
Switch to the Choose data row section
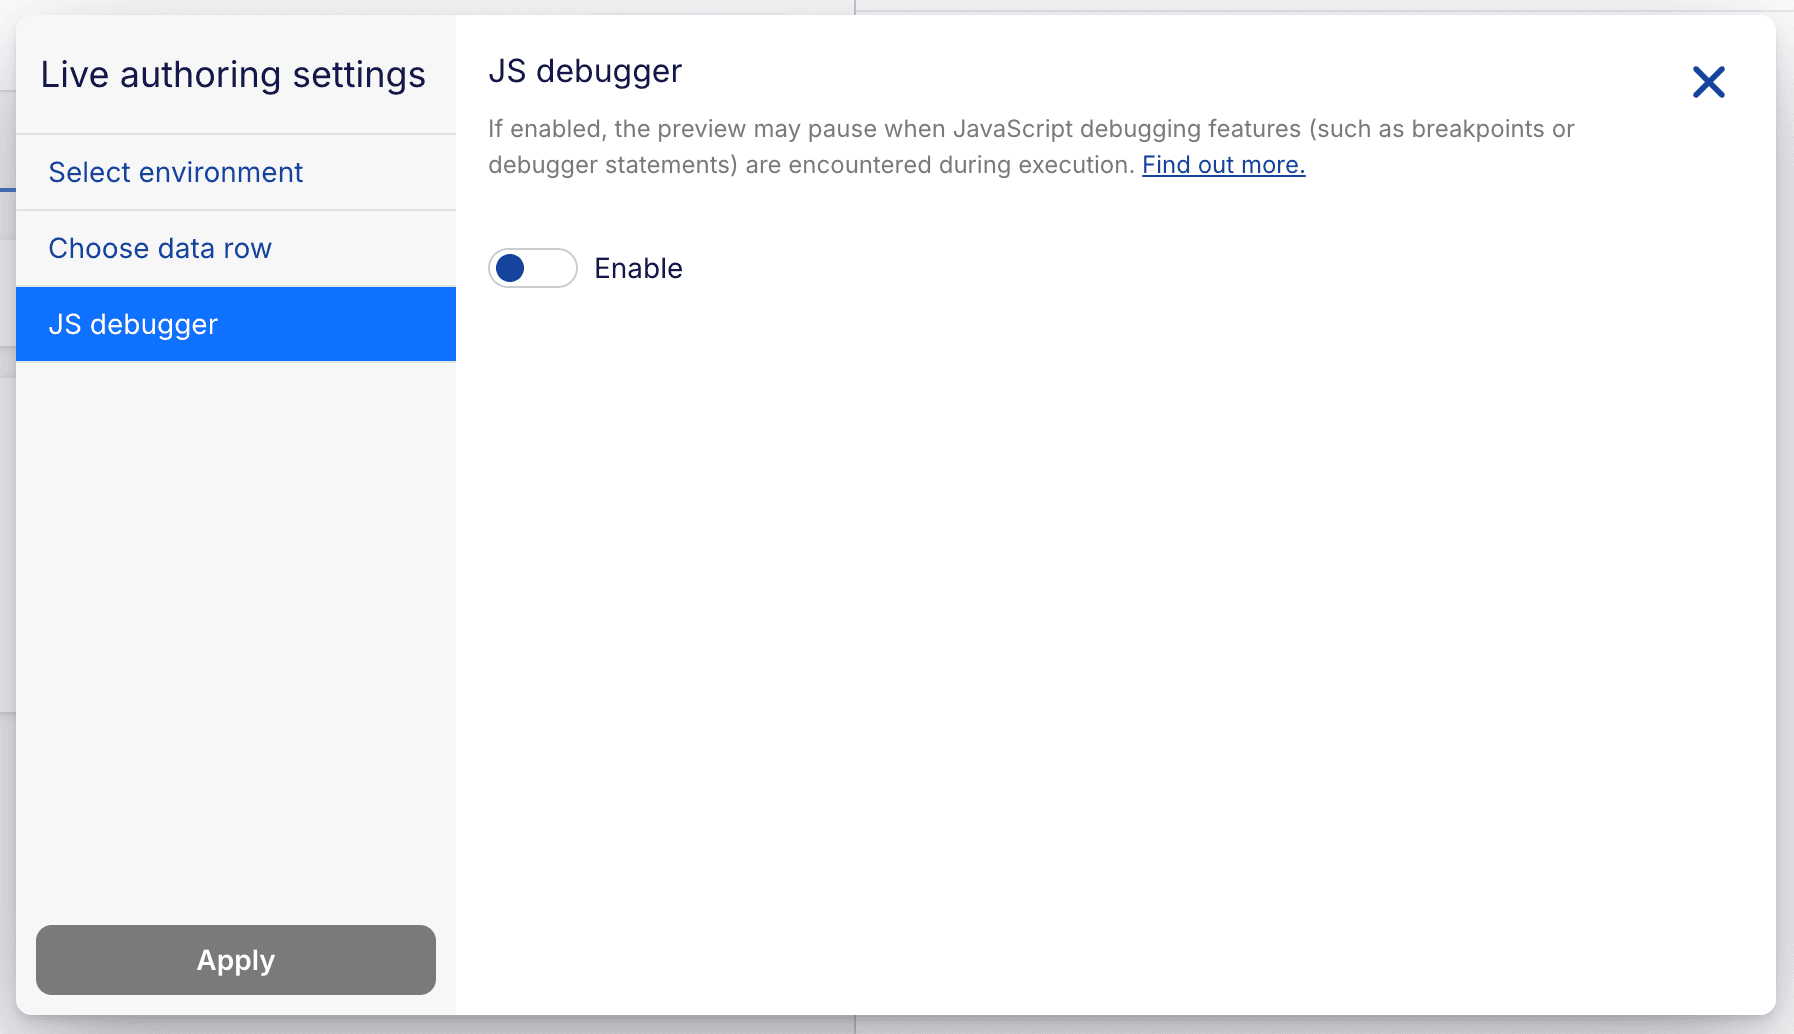(x=160, y=248)
